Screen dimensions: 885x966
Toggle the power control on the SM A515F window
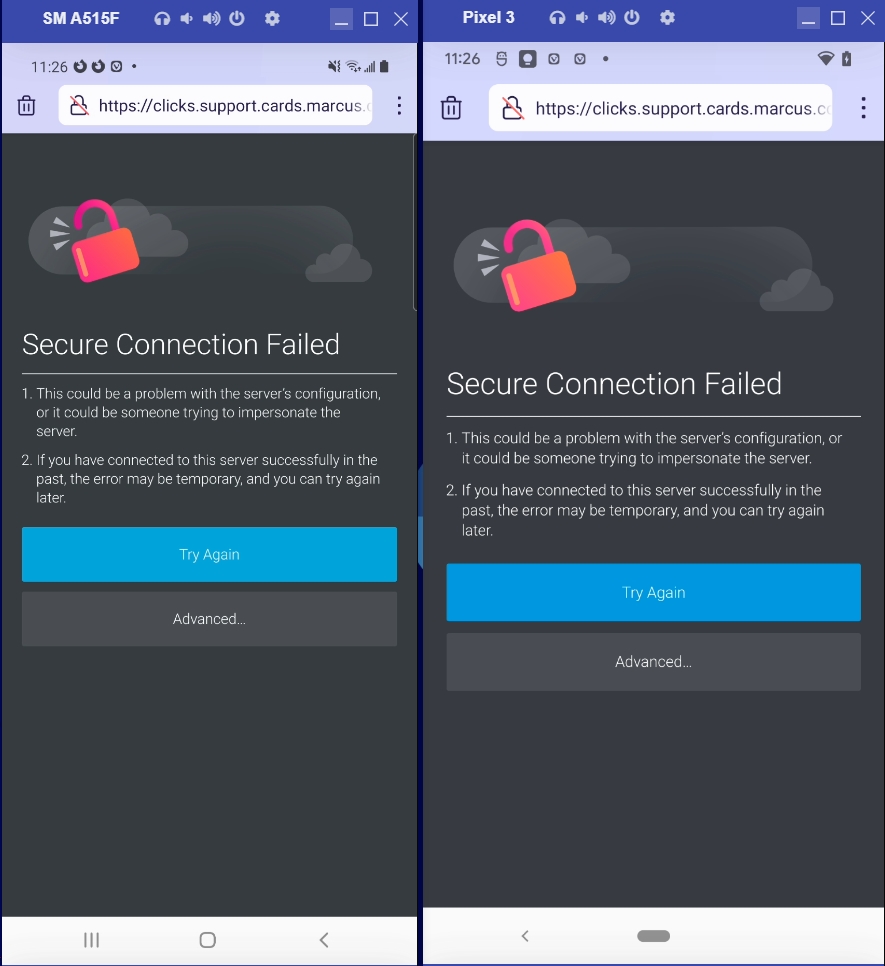(x=237, y=18)
